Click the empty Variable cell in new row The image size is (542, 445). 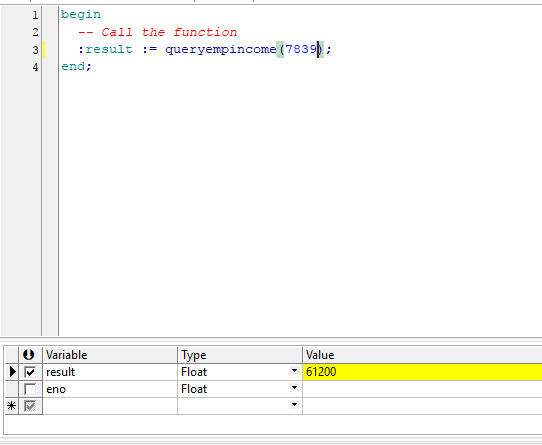110,406
